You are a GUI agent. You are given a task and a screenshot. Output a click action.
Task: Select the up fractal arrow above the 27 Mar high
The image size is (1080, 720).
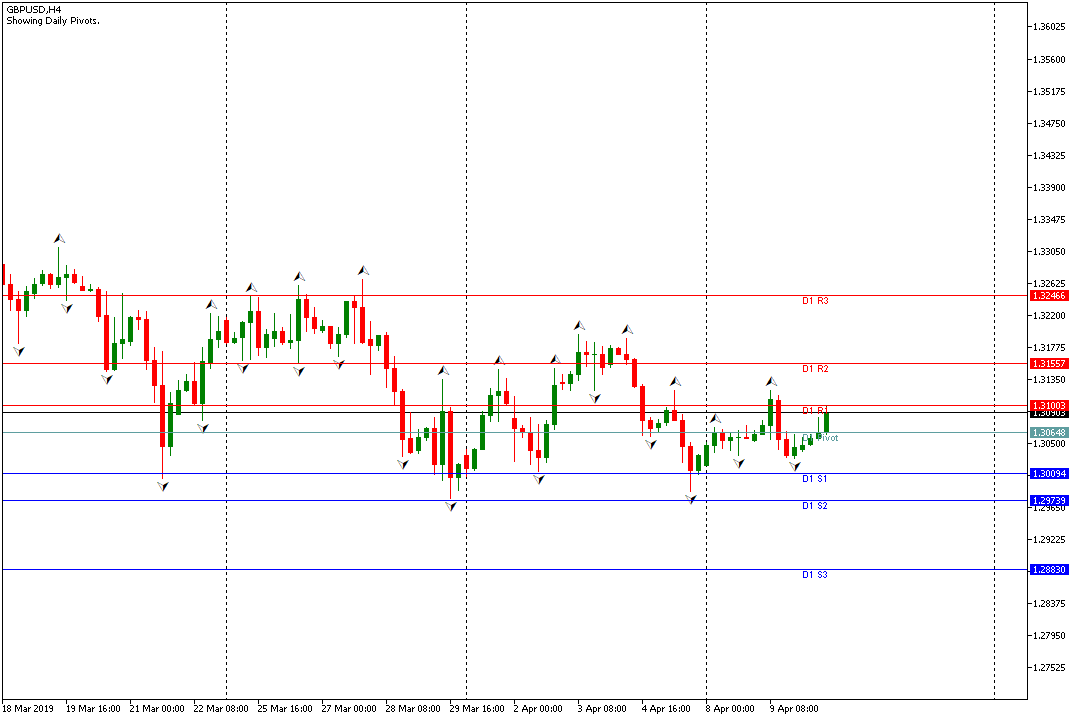pyautogui.click(x=363, y=270)
